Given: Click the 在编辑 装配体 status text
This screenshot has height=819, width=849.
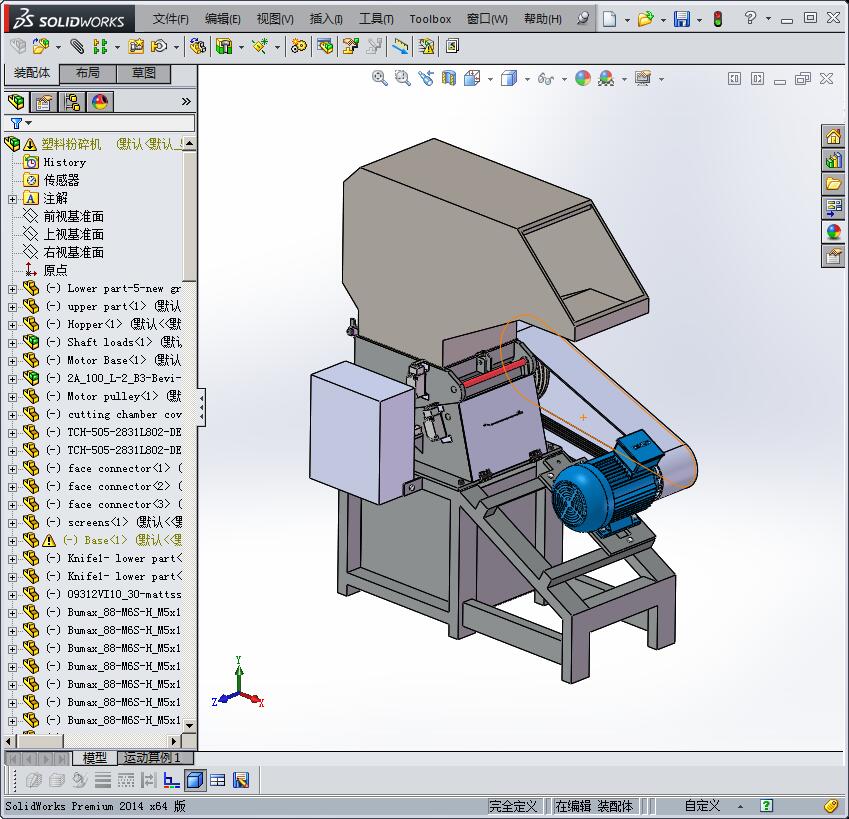Looking at the screenshot, I should pyautogui.click(x=594, y=806).
